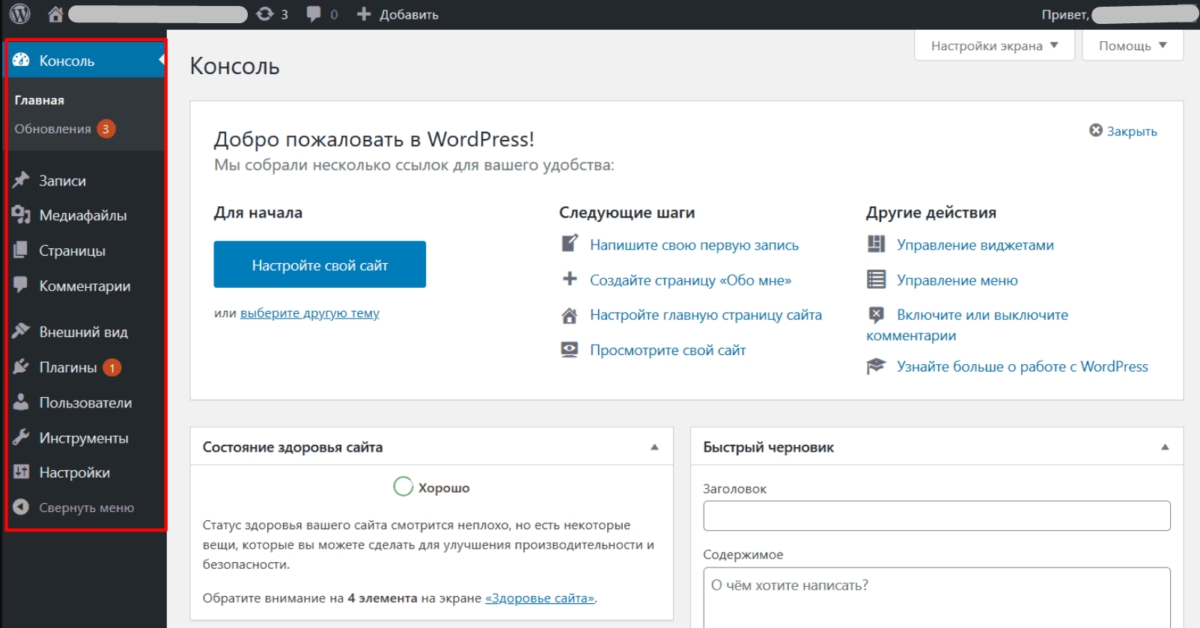
Task: Open link Просмотрите свой сайт
Action: coord(668,350)
